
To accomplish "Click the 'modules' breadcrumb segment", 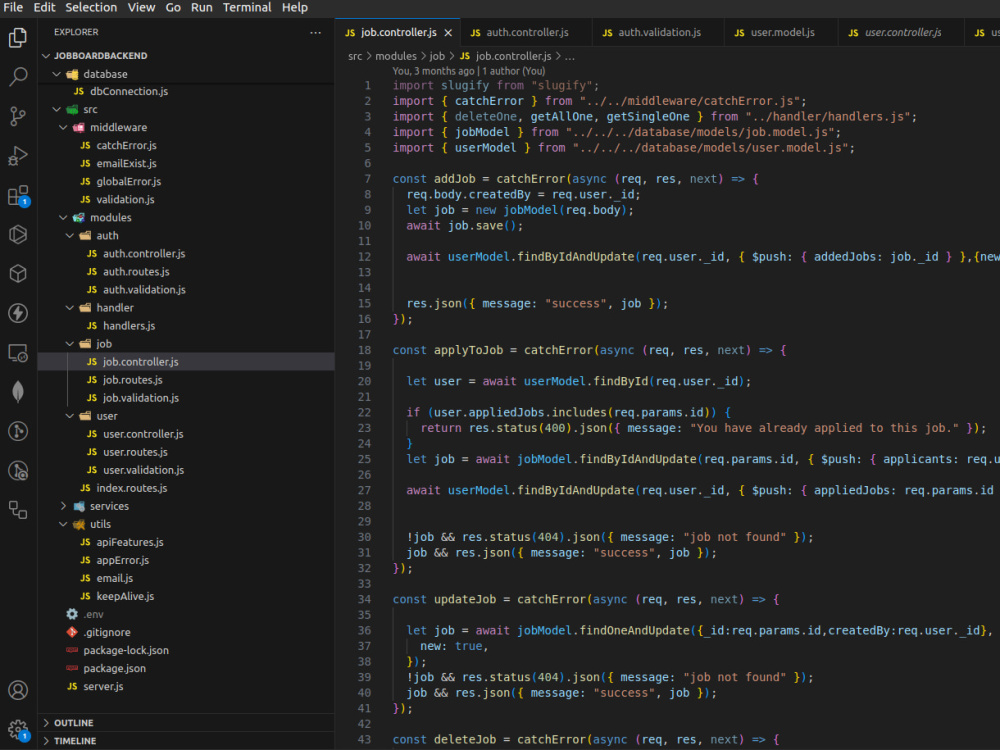I will click(395, 56).
